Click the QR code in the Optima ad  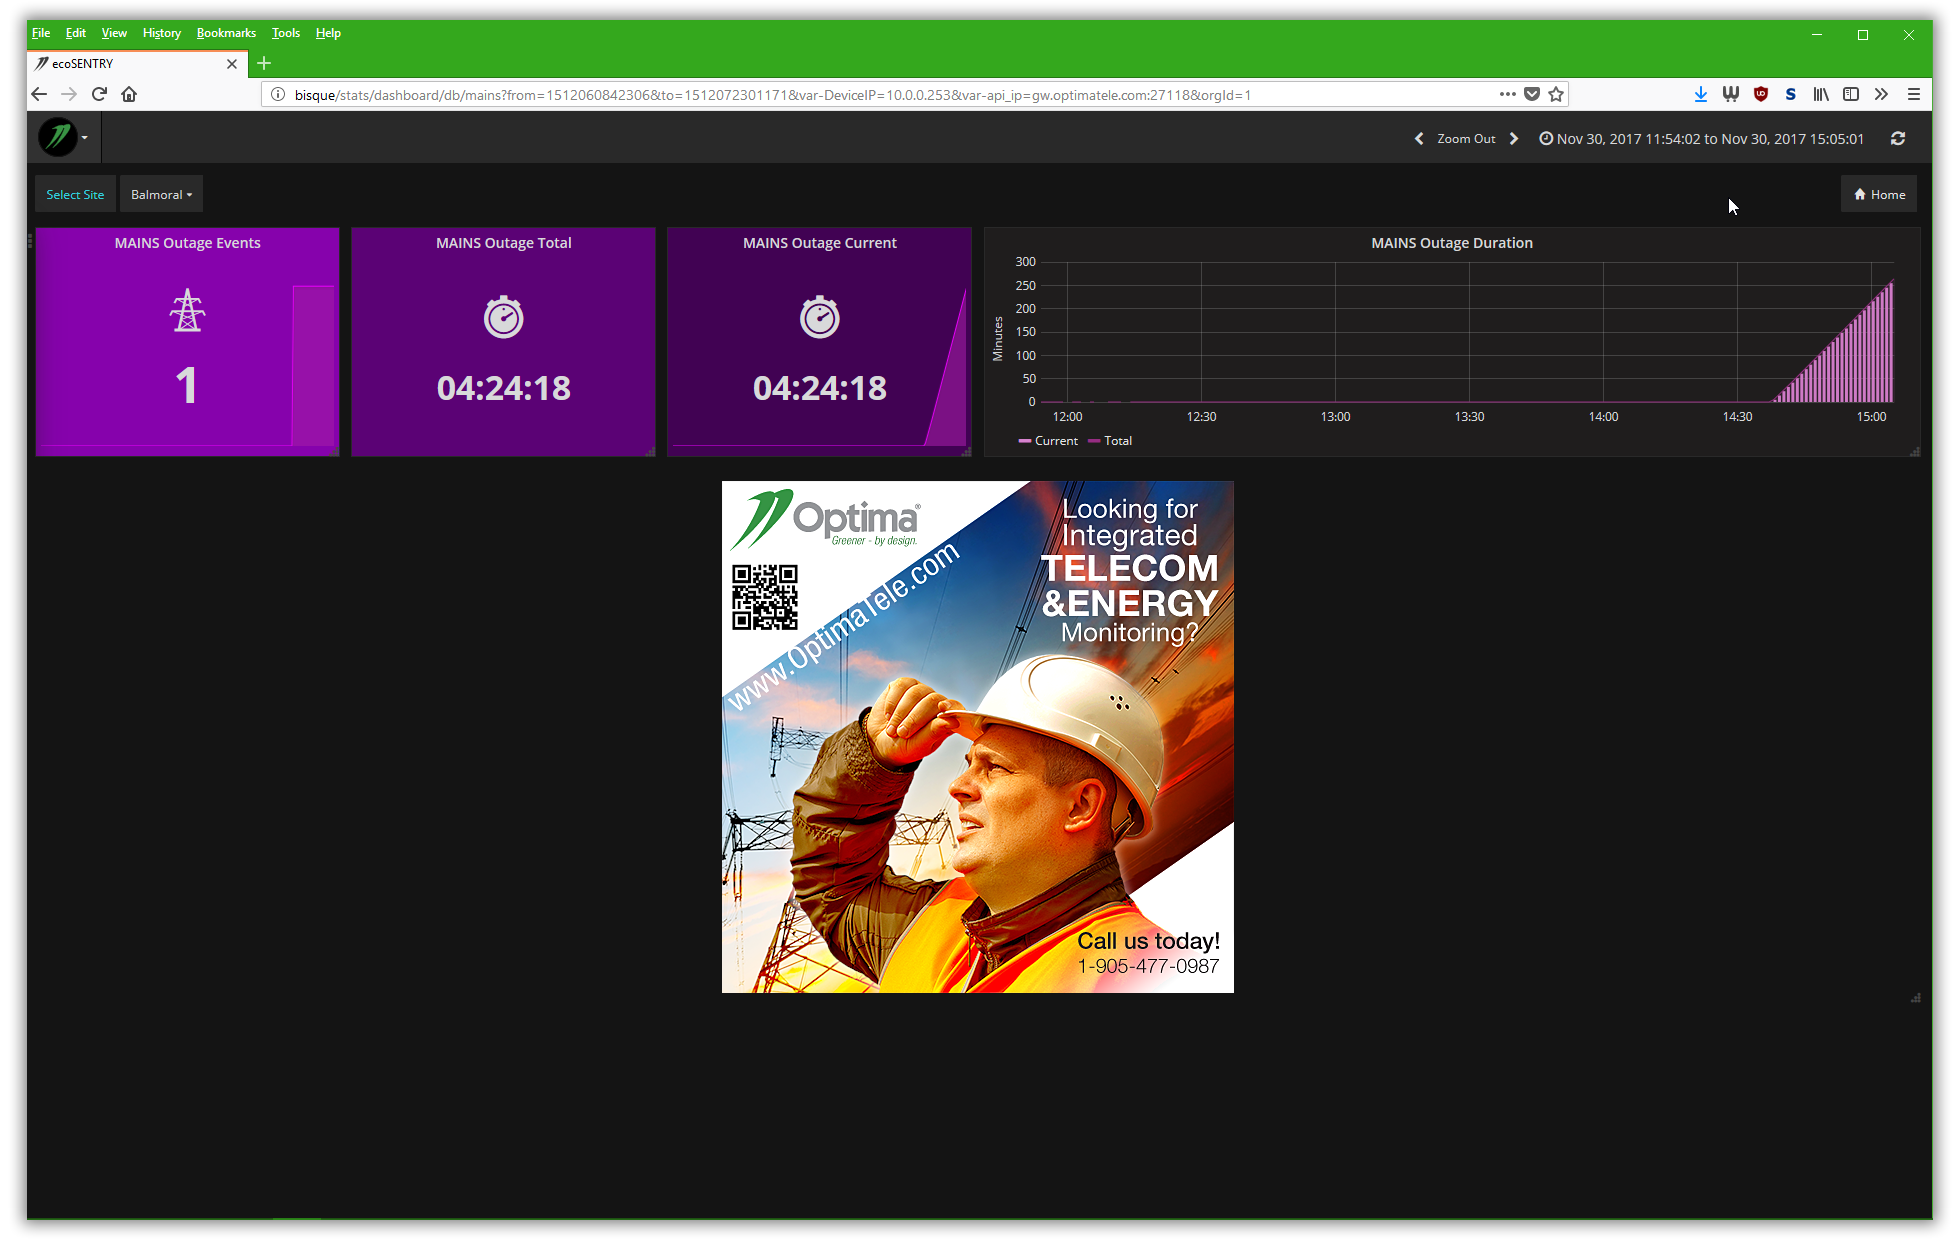tap(764, 597)
